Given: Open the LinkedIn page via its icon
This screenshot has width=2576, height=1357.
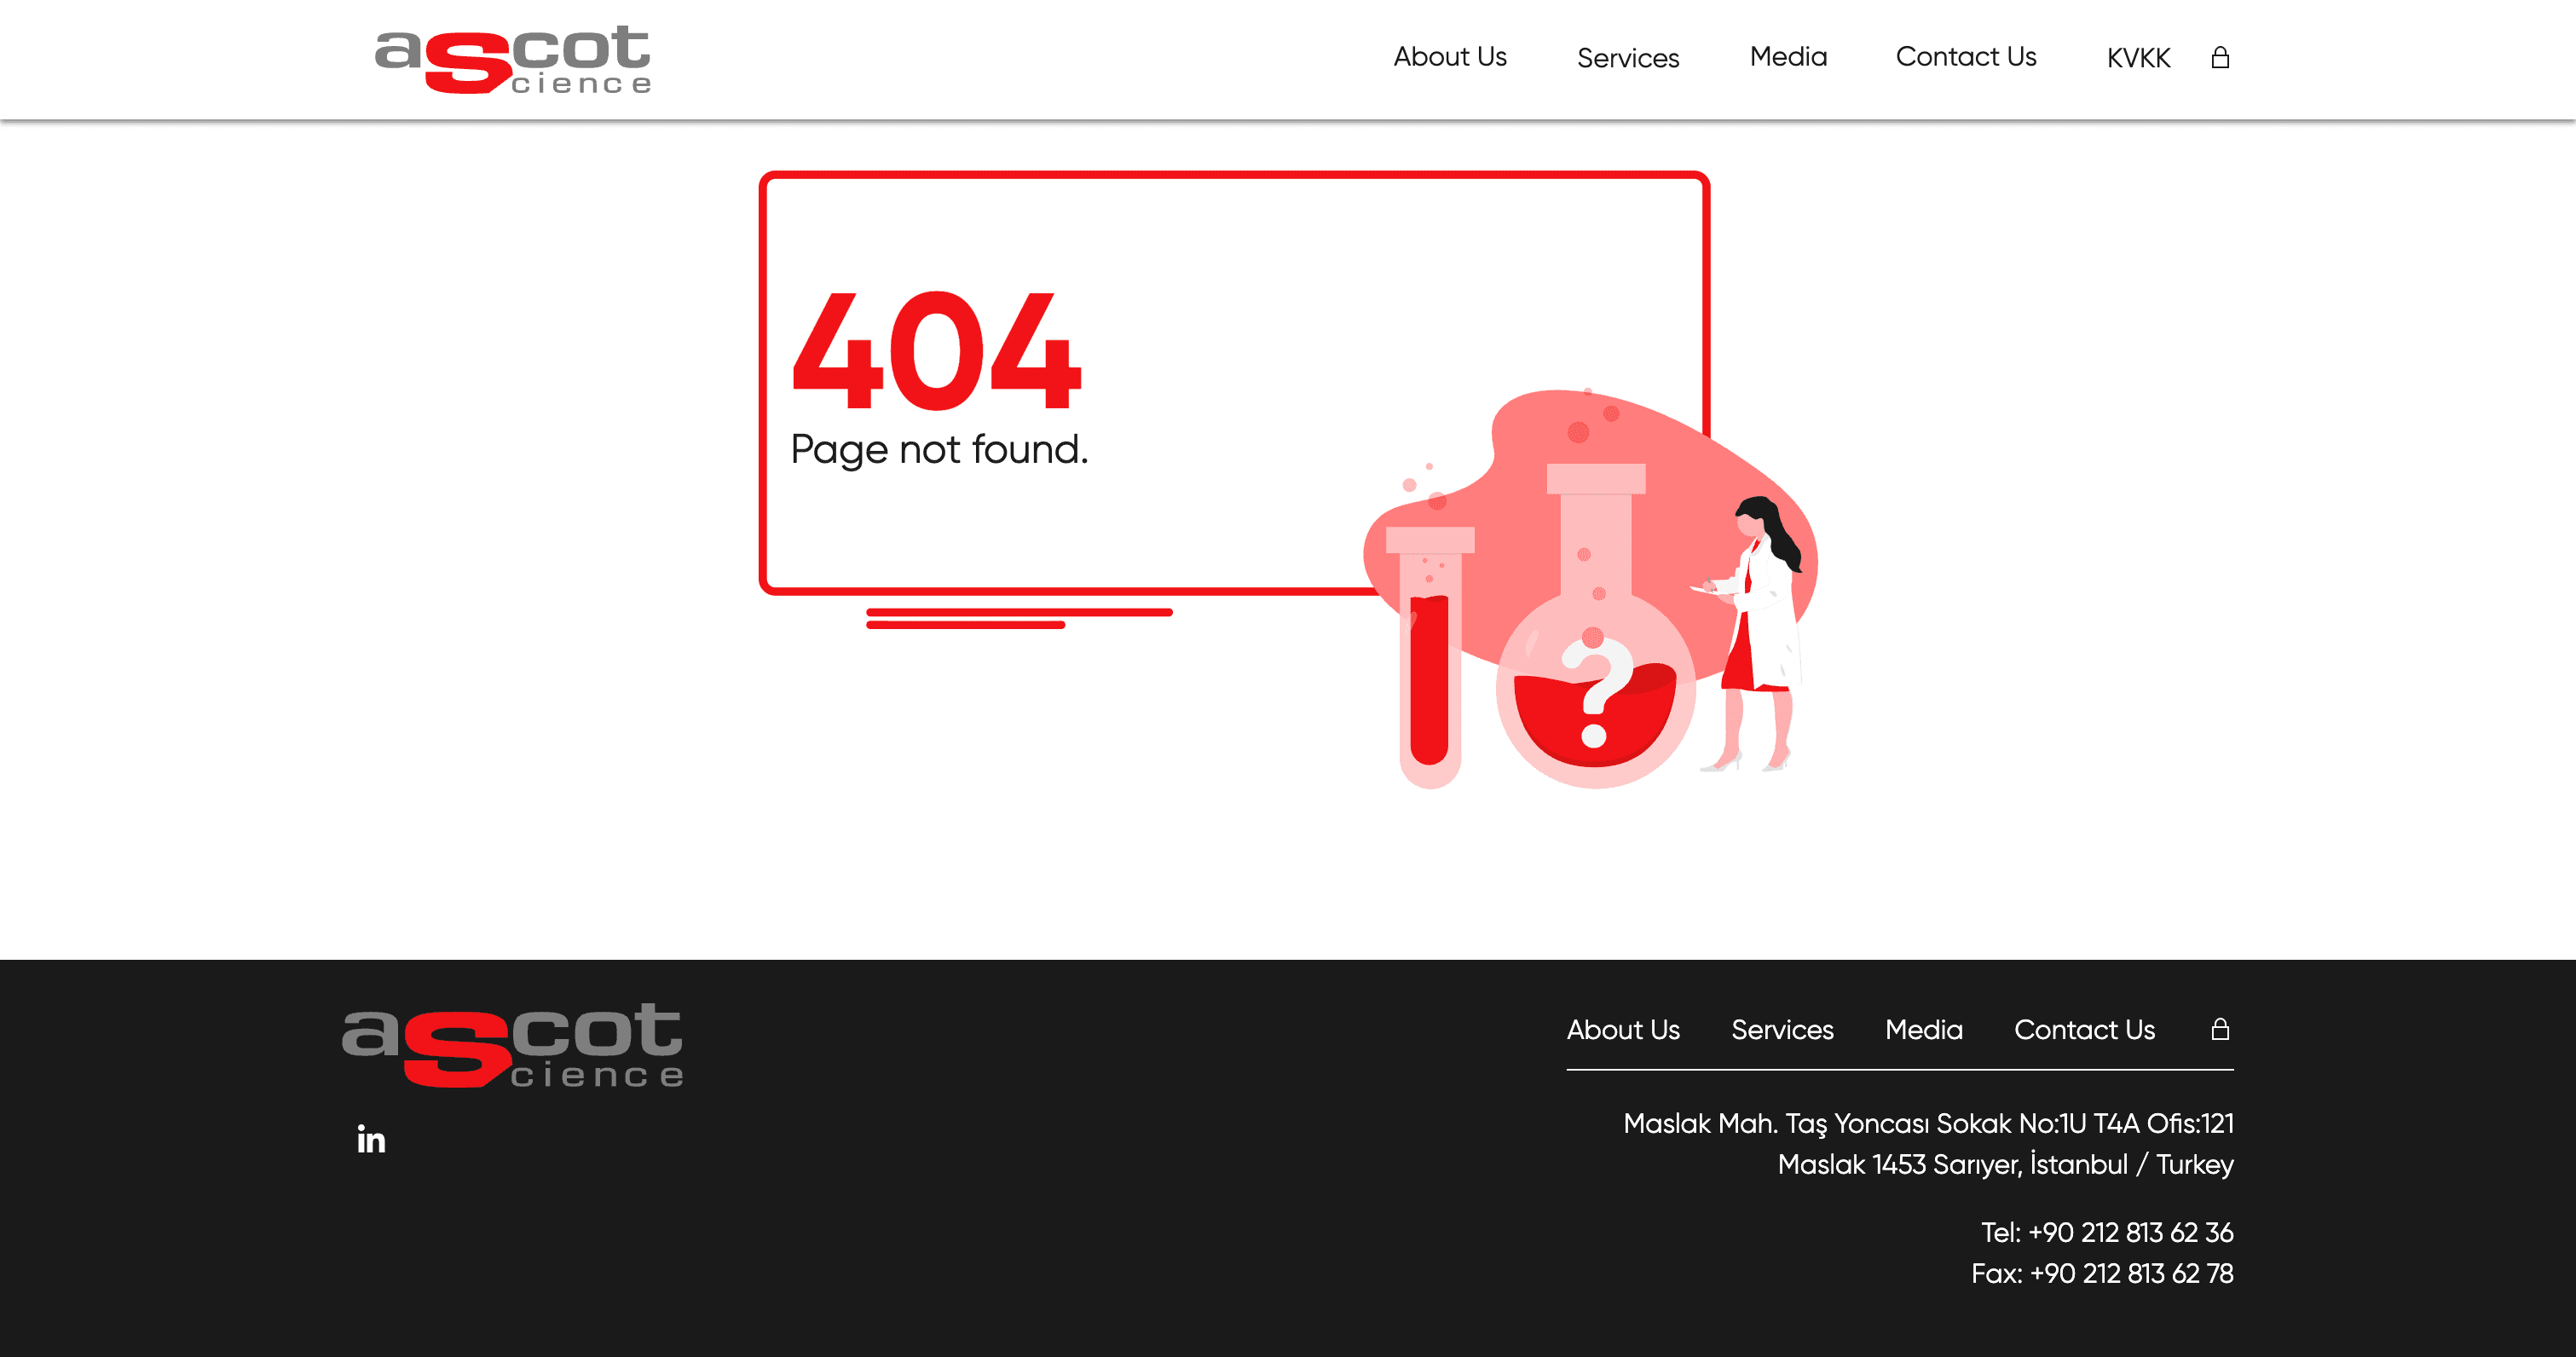Looking at the screenshot, I should point(370,1139).
